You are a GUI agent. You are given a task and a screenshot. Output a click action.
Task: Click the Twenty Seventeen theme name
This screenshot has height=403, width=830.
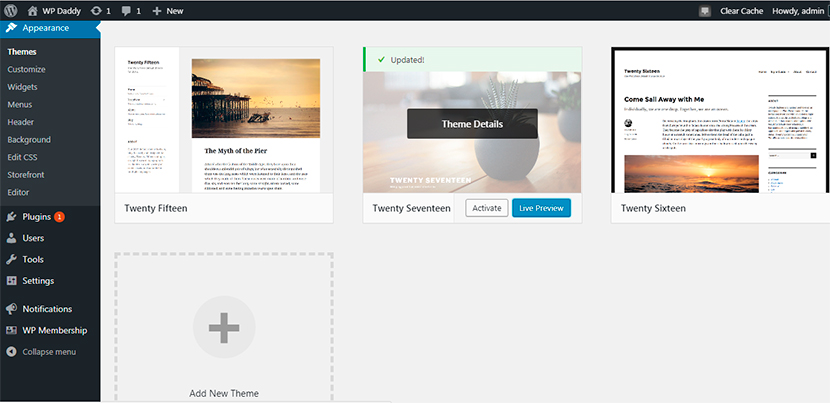[411, 208]
